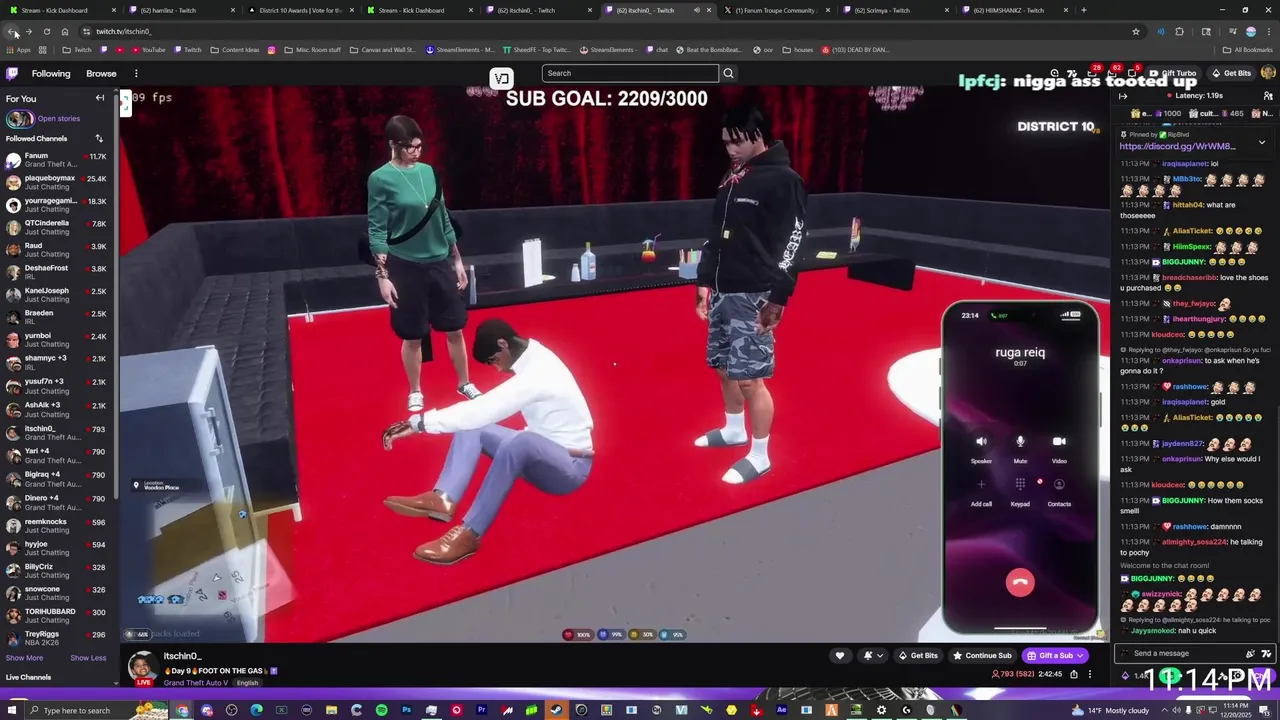Expand the pinned discord message

click(1262, 142)
